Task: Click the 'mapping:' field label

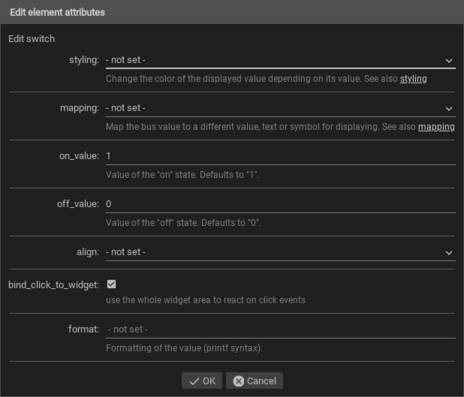Action: click(x=79, y=108)
